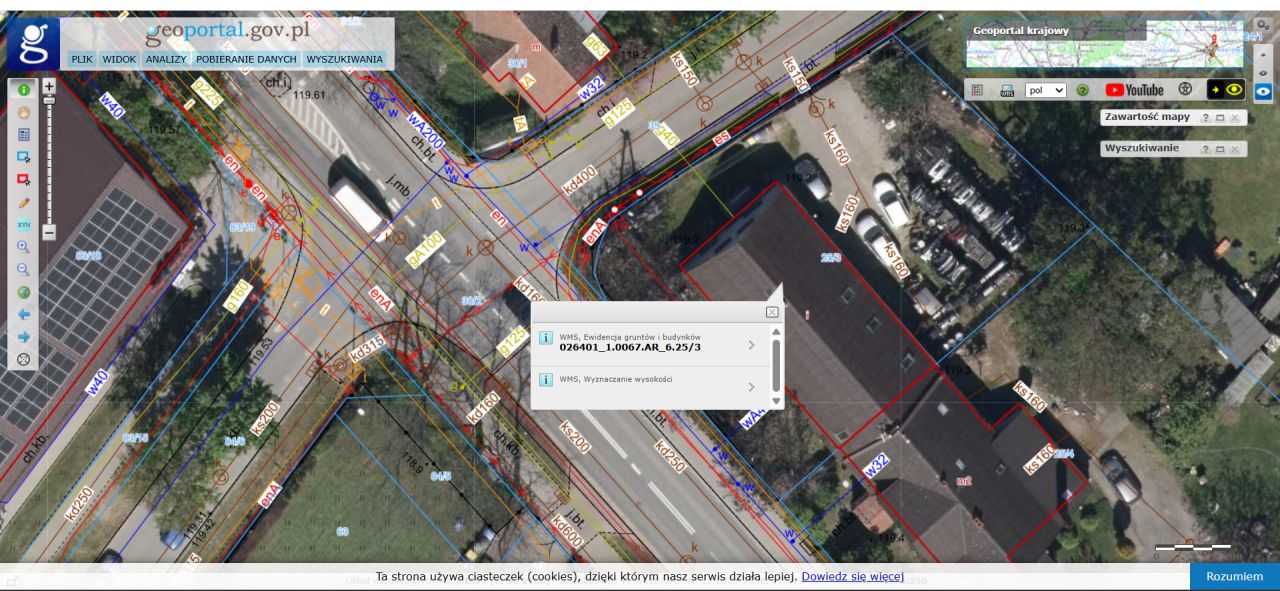Viewport: 1280px width, 591px height.
Task: Activate the hand pan tool
Action: (24, 112)
